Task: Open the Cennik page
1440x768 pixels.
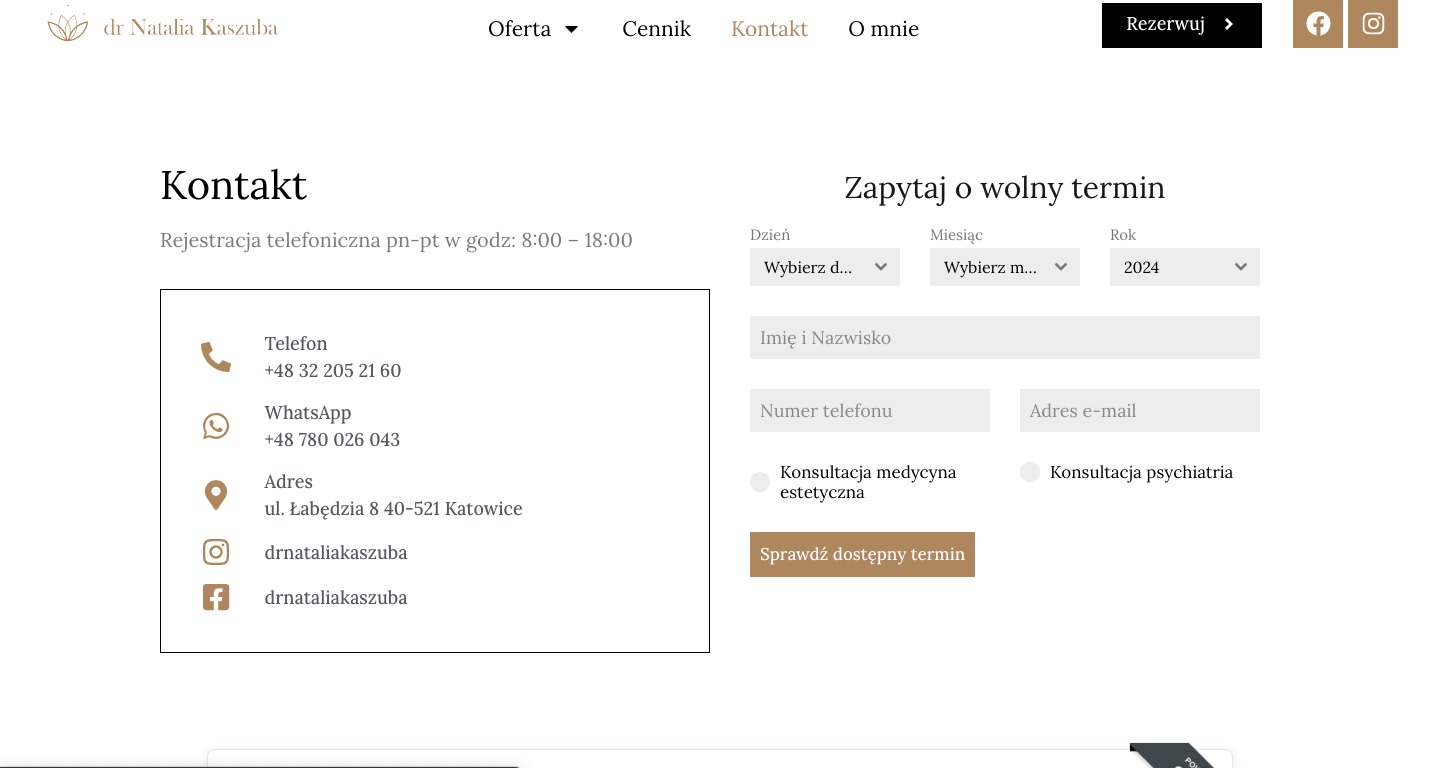Action: (656, 29)
